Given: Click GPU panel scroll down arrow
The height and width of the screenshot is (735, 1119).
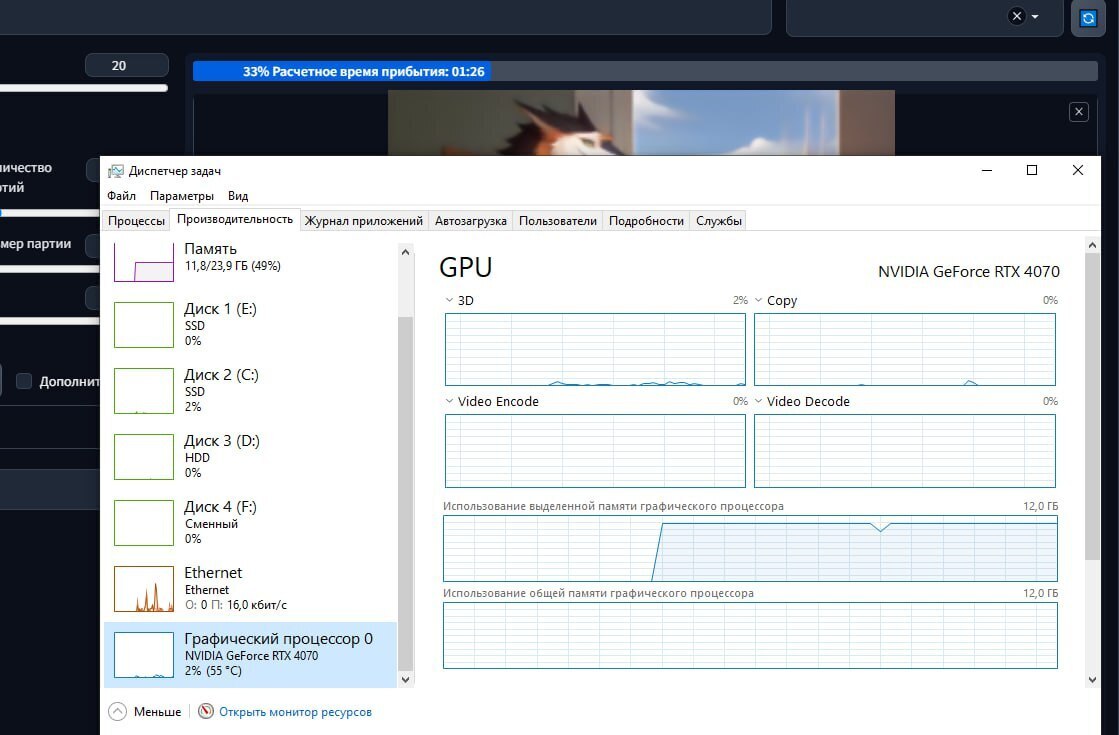Looking at the screenshot, I should pos(1092,679).
